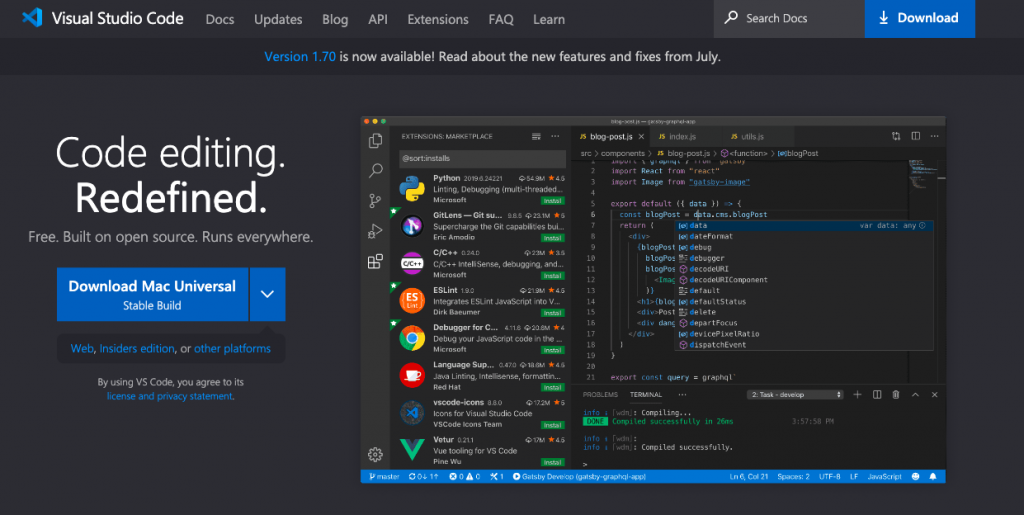The image size is (1024, 515).
Task: Click the notification bell in status bar
Action: [x=933, y=476]
